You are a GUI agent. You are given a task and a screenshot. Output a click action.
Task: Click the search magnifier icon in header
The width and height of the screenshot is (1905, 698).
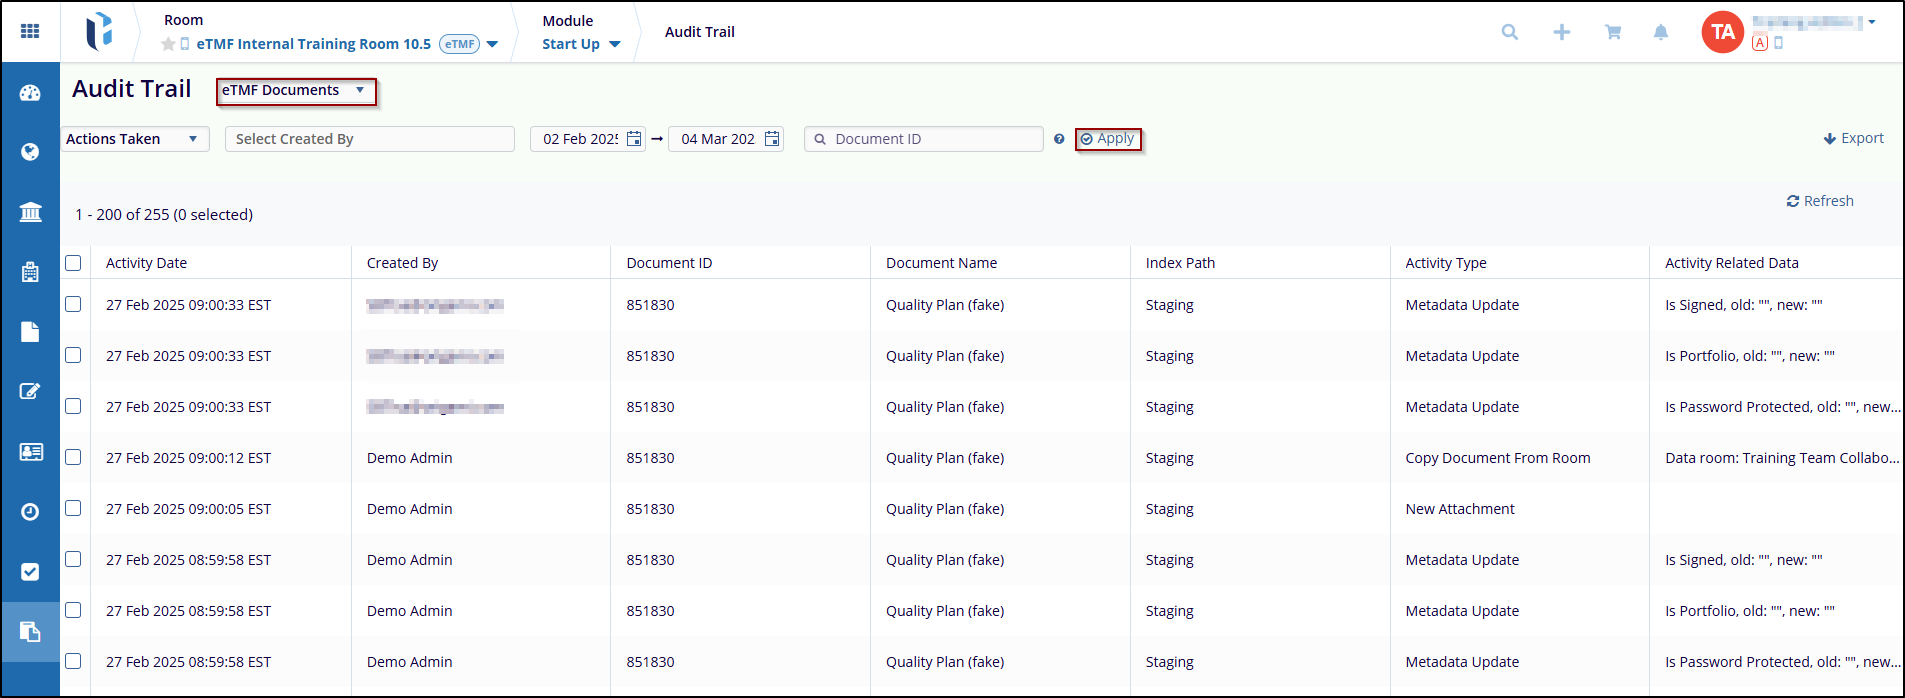pyautogui.click(x=1509, y=32)
